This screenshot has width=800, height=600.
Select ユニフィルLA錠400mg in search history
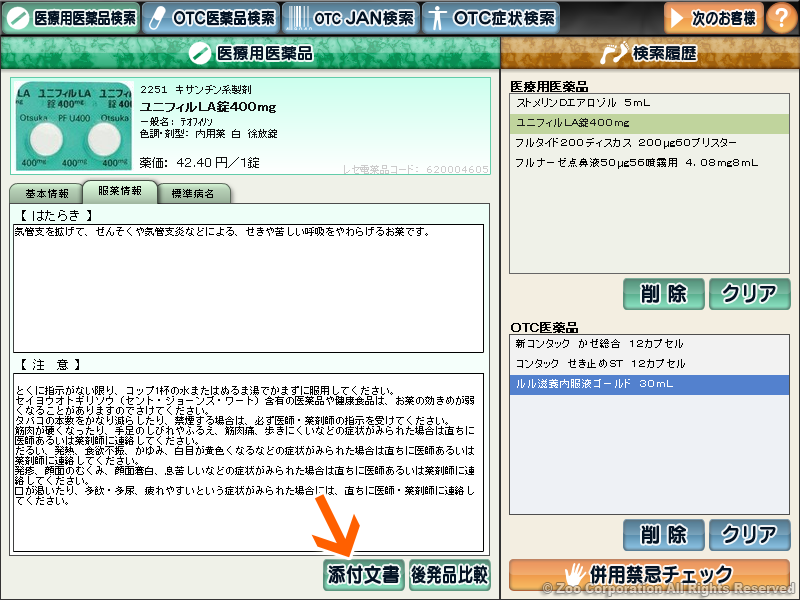point(649,123)
